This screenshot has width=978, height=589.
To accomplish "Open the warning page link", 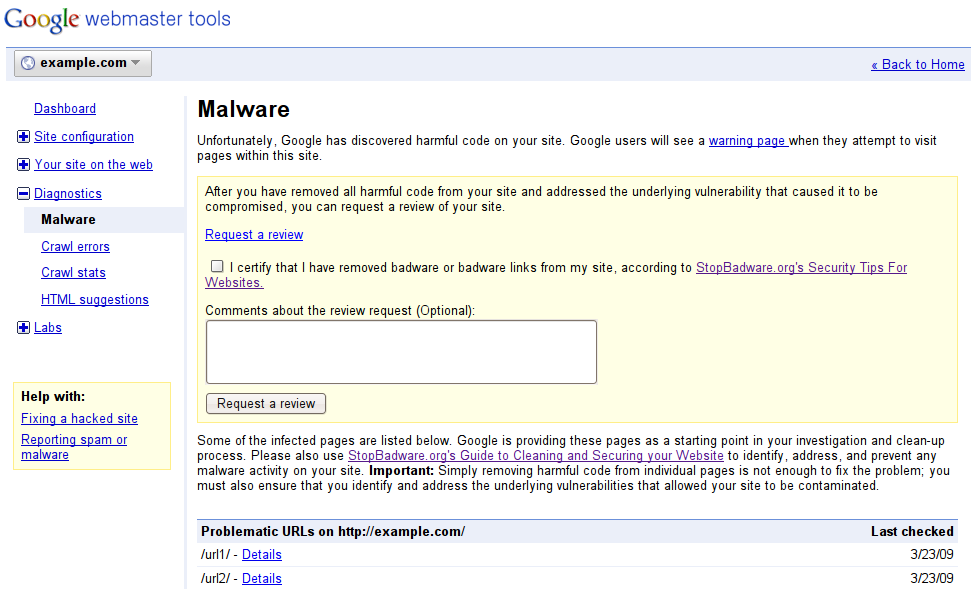I will click(748, 141).
